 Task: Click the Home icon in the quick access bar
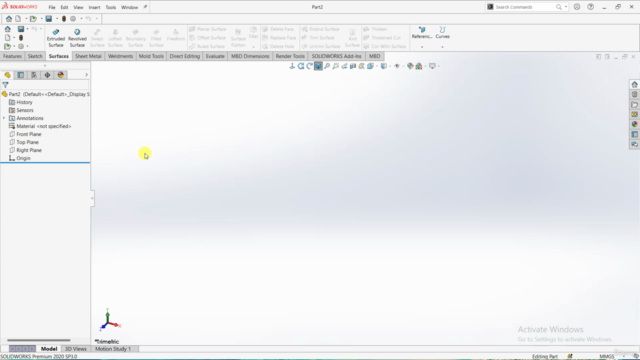(9, 18)
